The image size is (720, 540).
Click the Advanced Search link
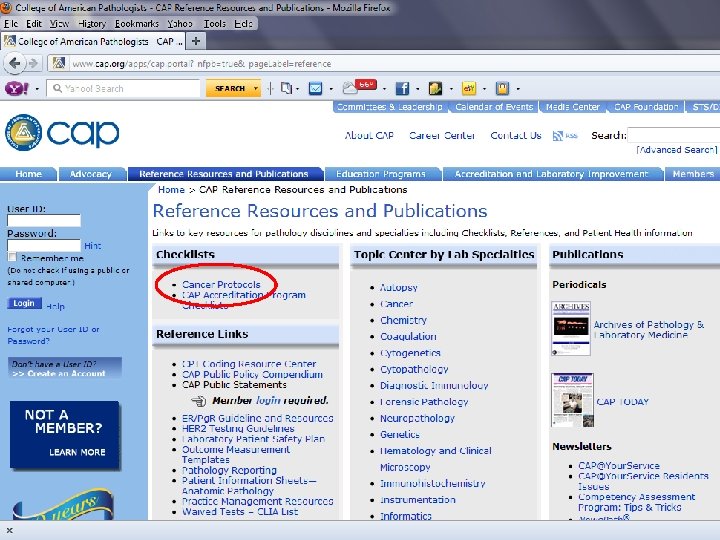(676, 150)
